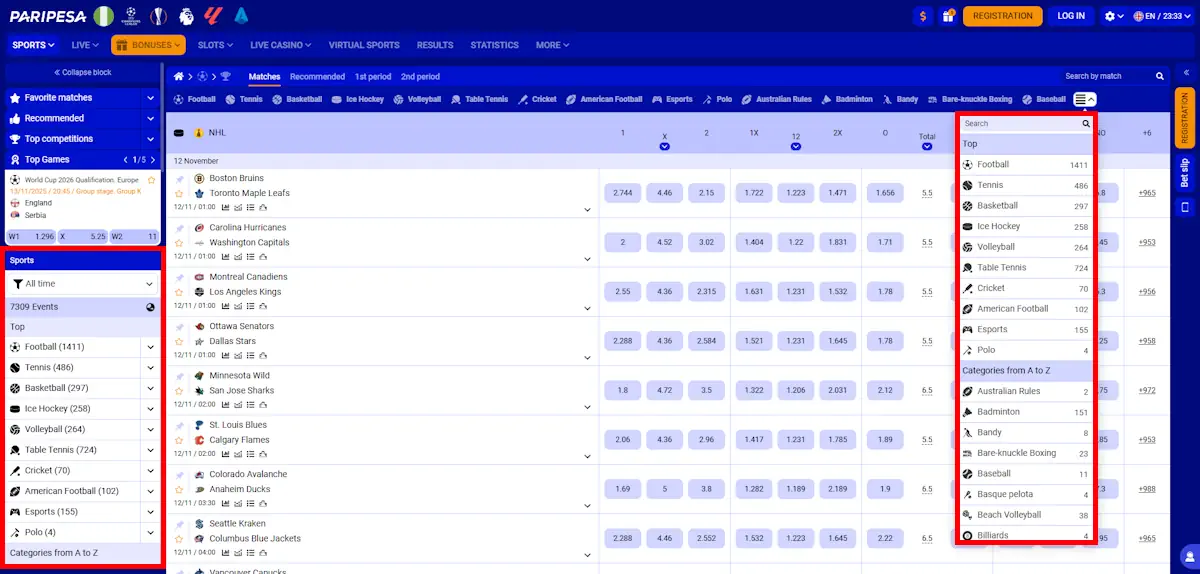1200x574 pixels.
Task: Open statistics chart icon for Boston Bruins match
Action: pyautogui.click(x=225, y=208)
